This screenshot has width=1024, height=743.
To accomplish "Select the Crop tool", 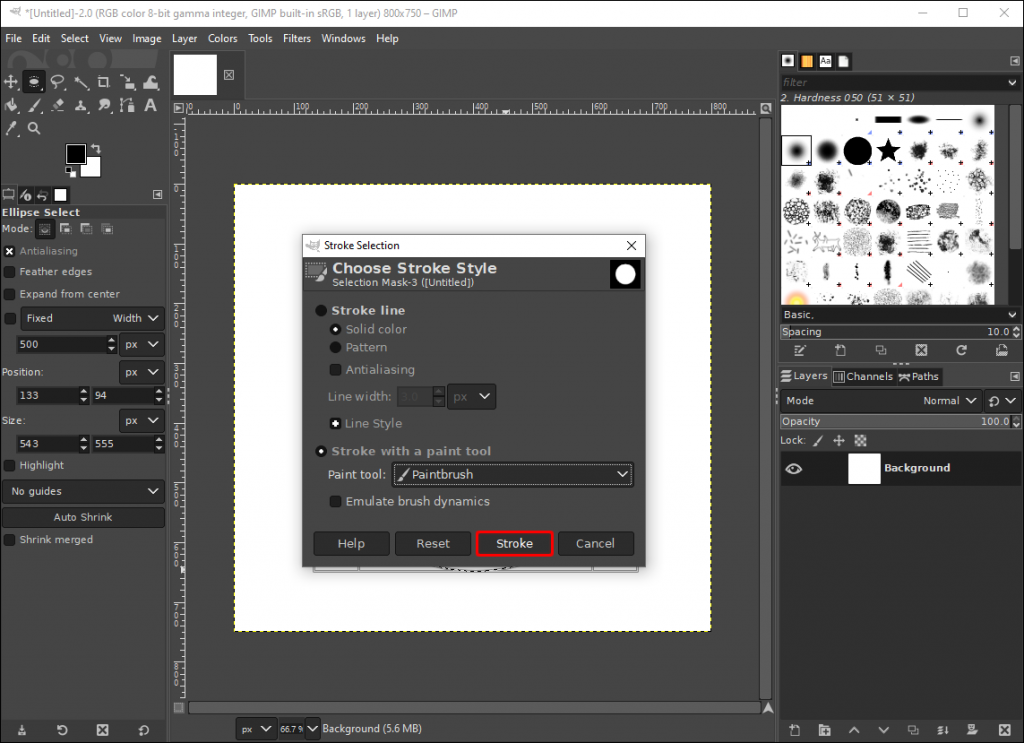I will pyautogui.click(x=104, y=82).
